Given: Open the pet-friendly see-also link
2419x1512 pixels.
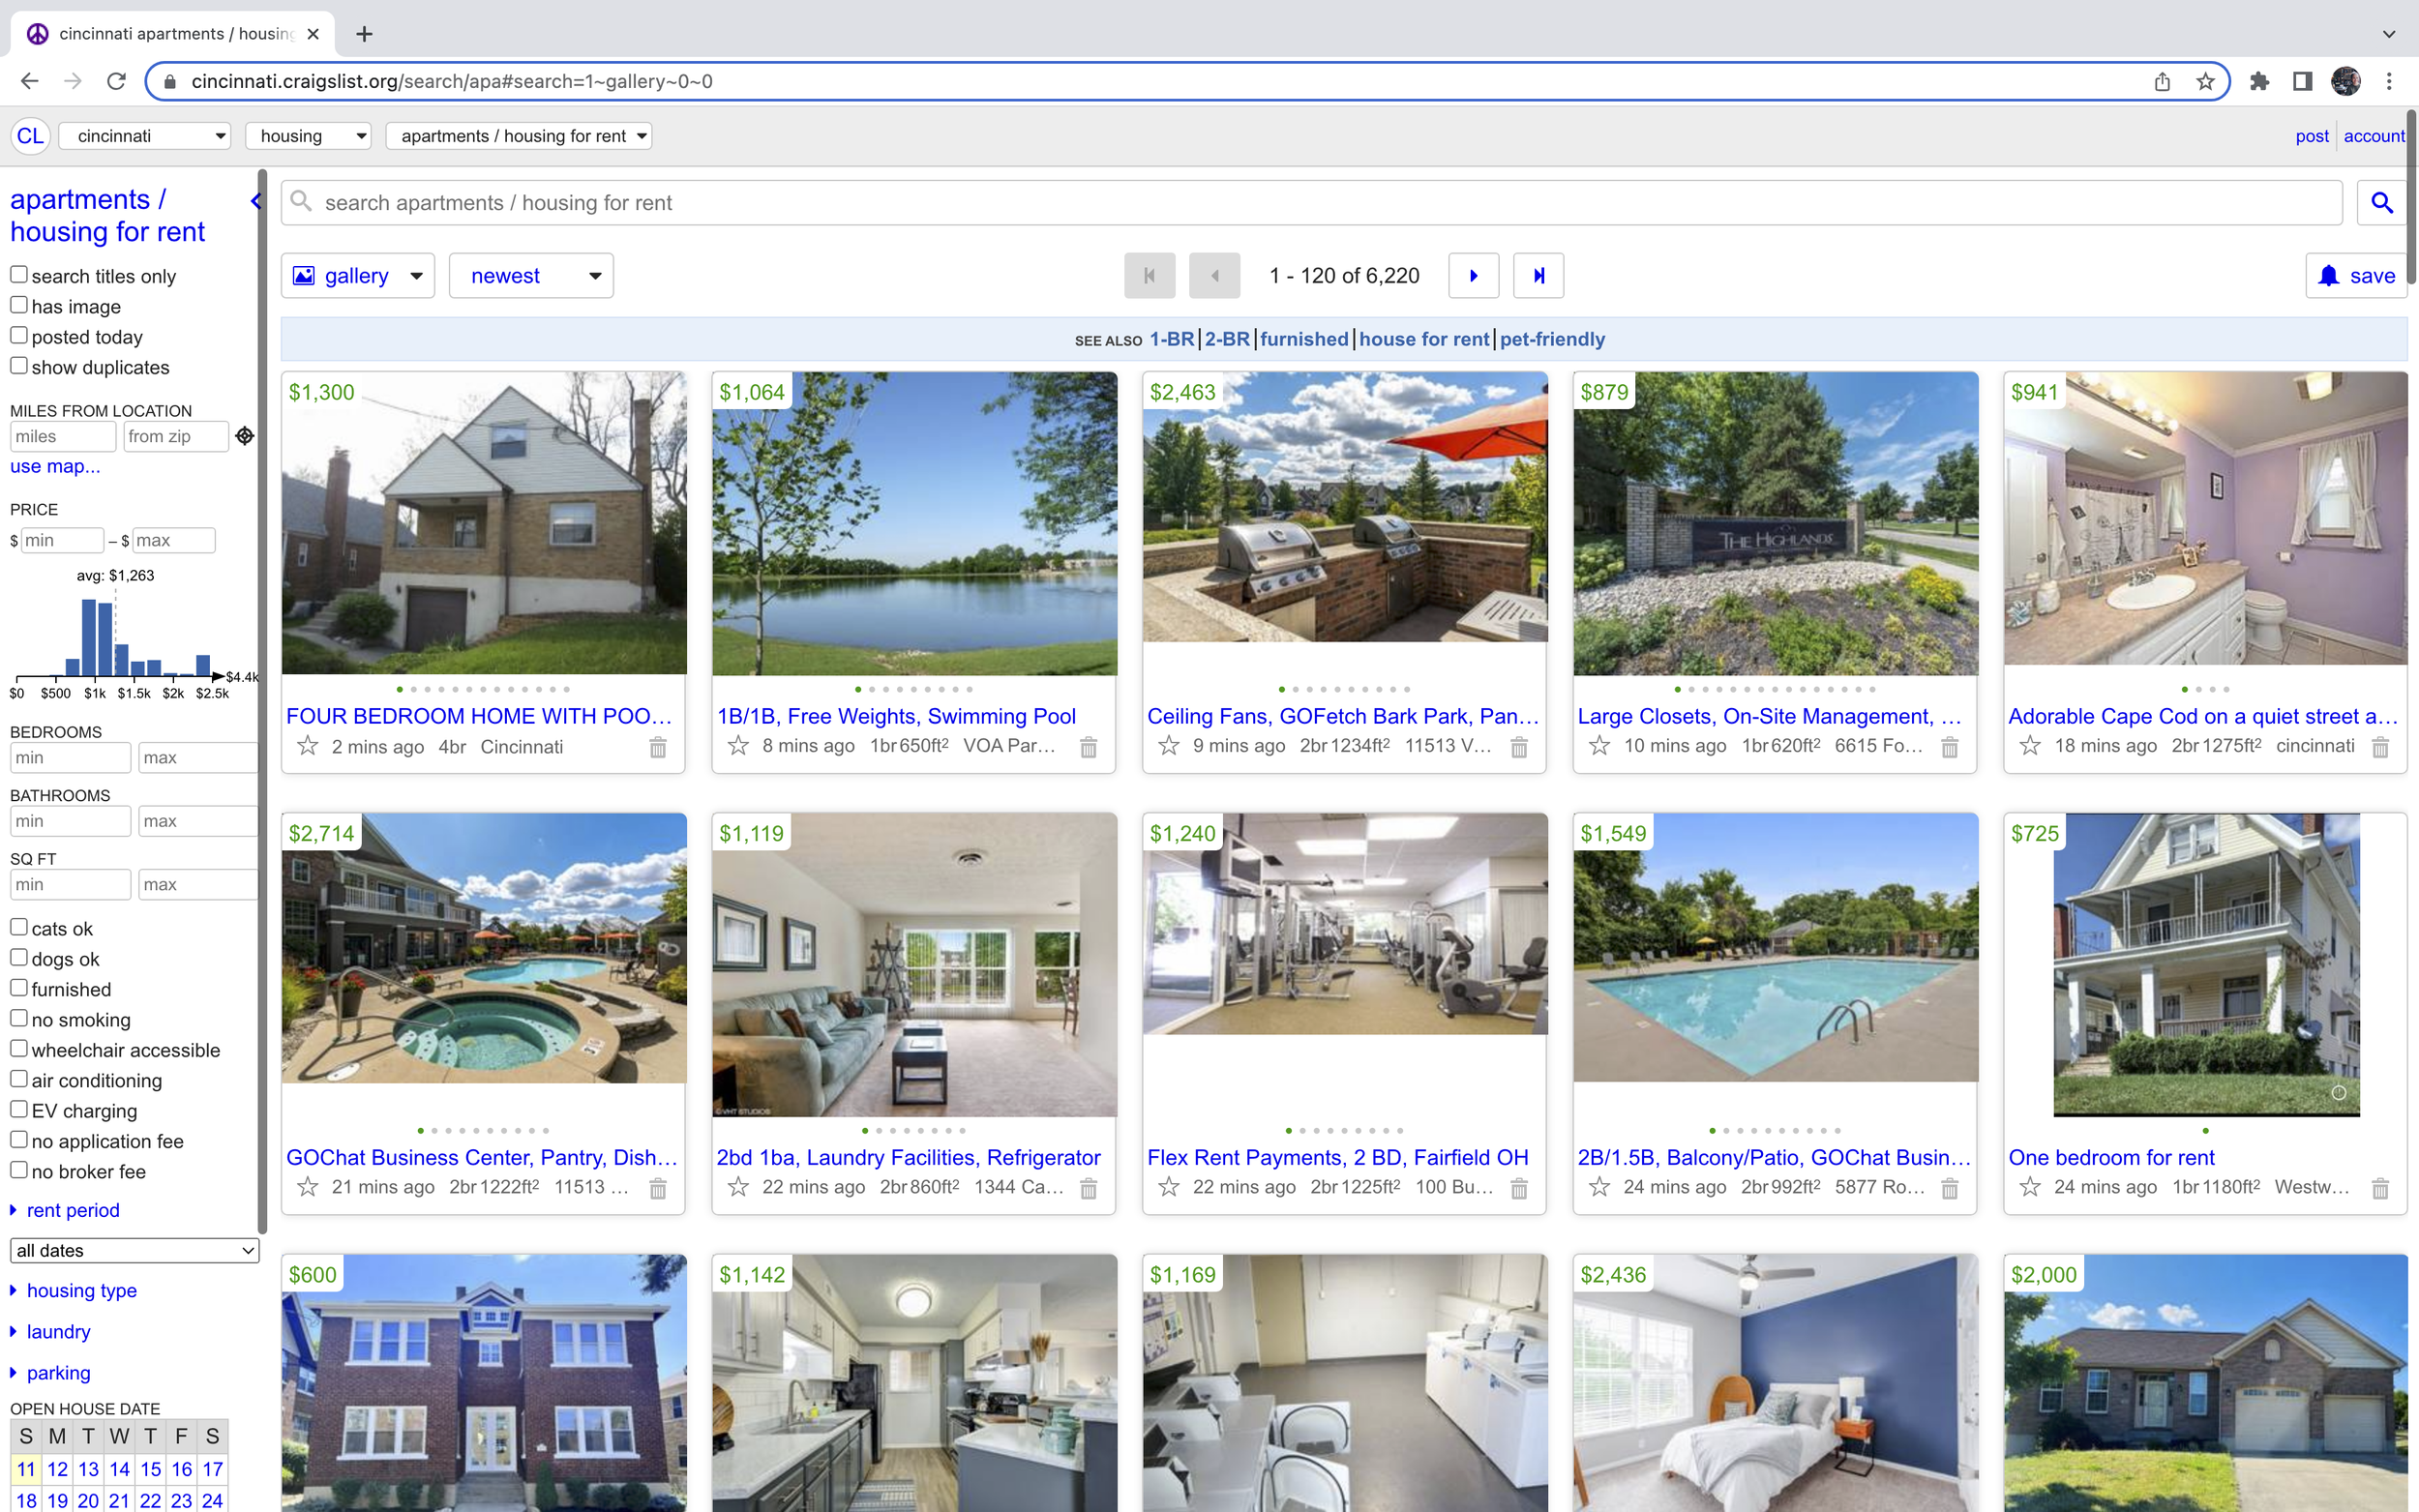Looking at the screenshot, I should click(x=1551, y=339).
